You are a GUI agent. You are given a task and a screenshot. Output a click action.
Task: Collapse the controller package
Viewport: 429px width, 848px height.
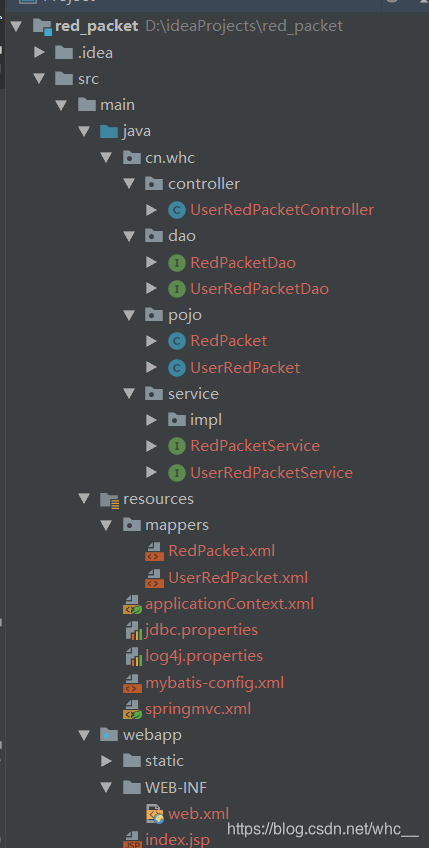(x=129, y=184)
